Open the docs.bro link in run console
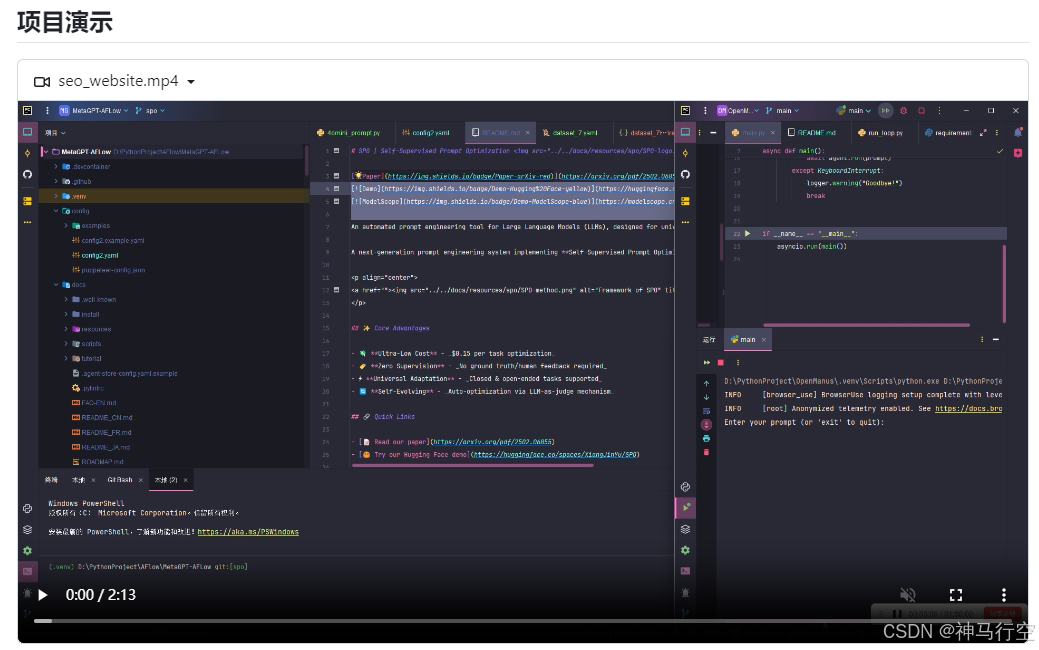1039x650 pixels. (x=968, y=409)
